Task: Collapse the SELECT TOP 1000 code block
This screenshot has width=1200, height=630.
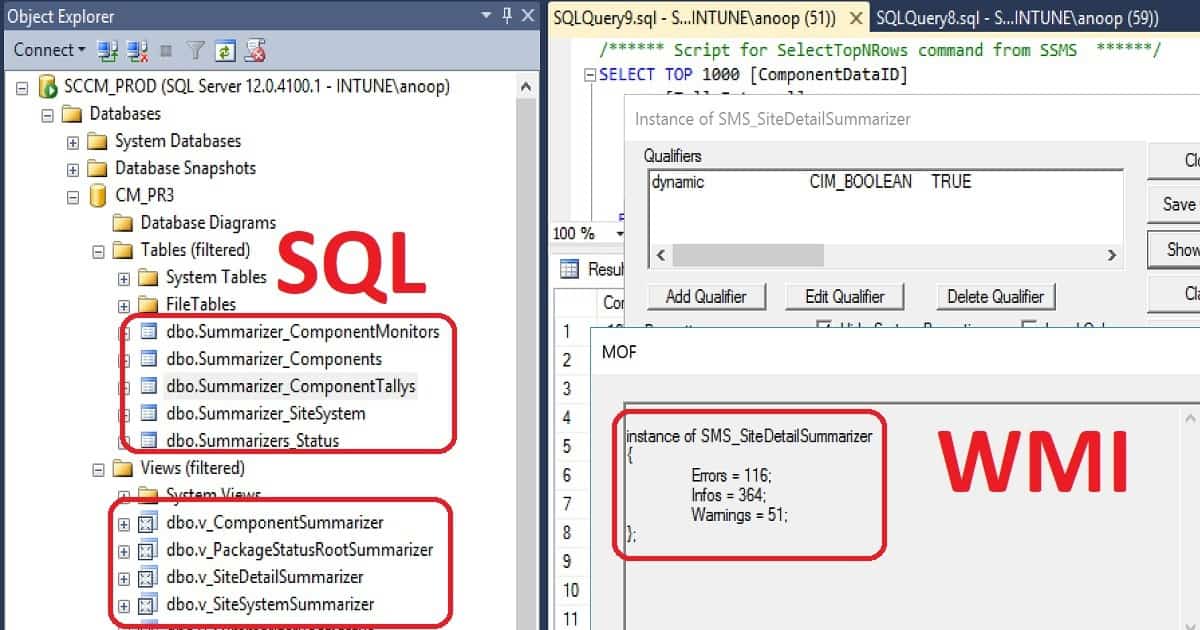Action: pos(591,75)
